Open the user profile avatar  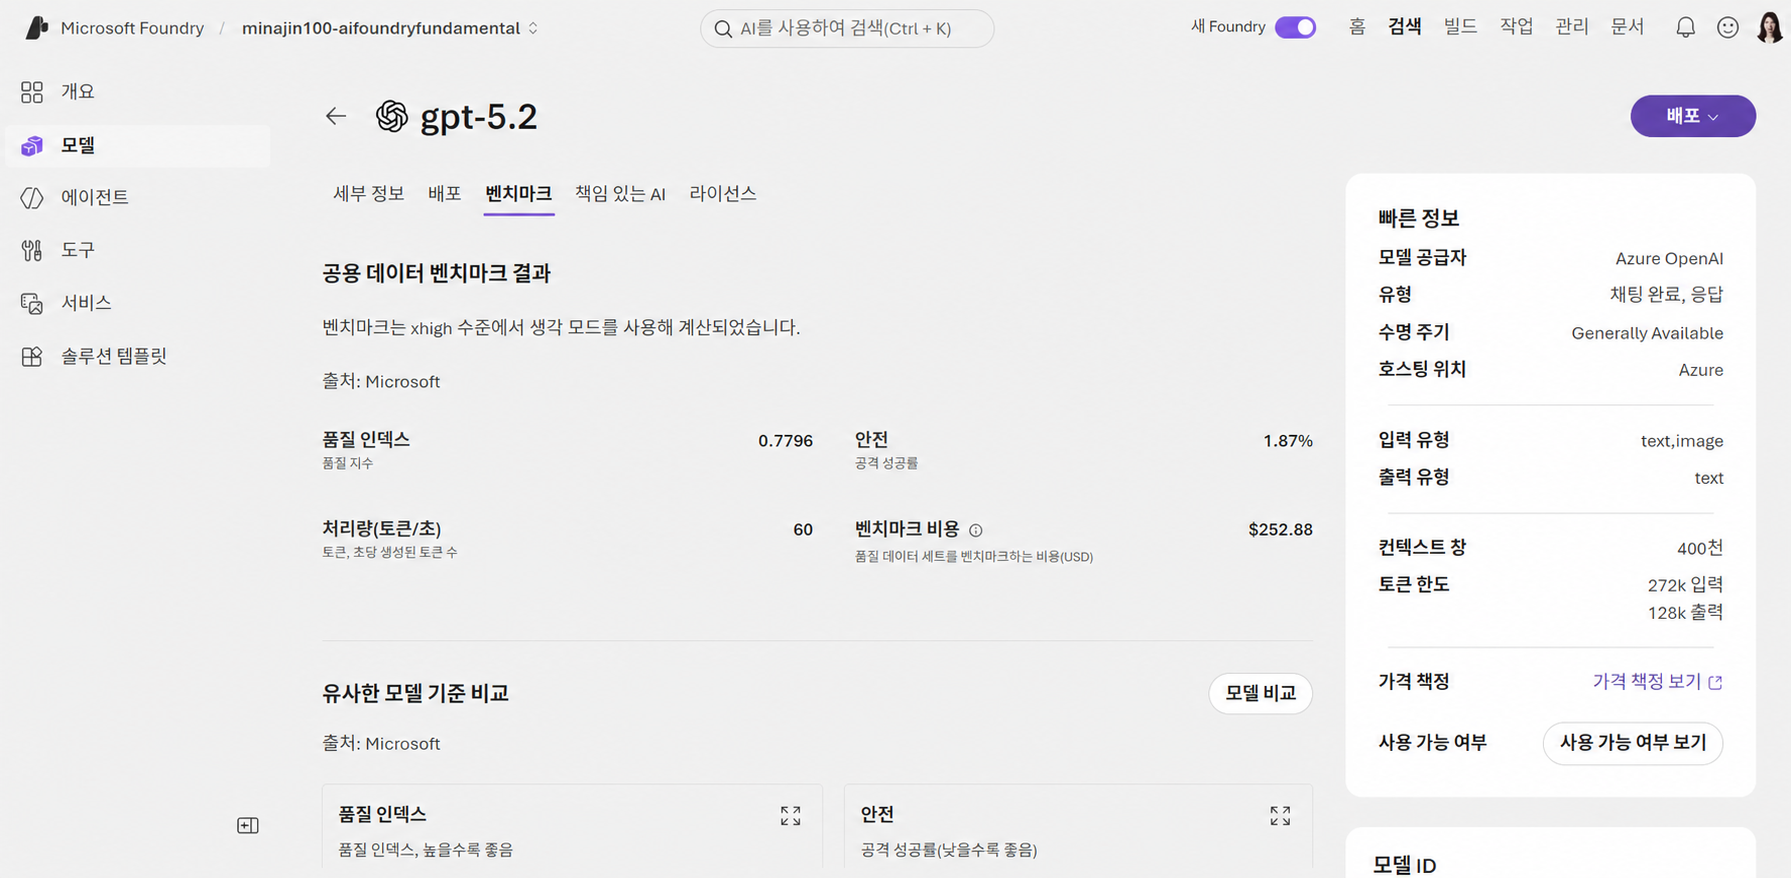coord(1769,27)
